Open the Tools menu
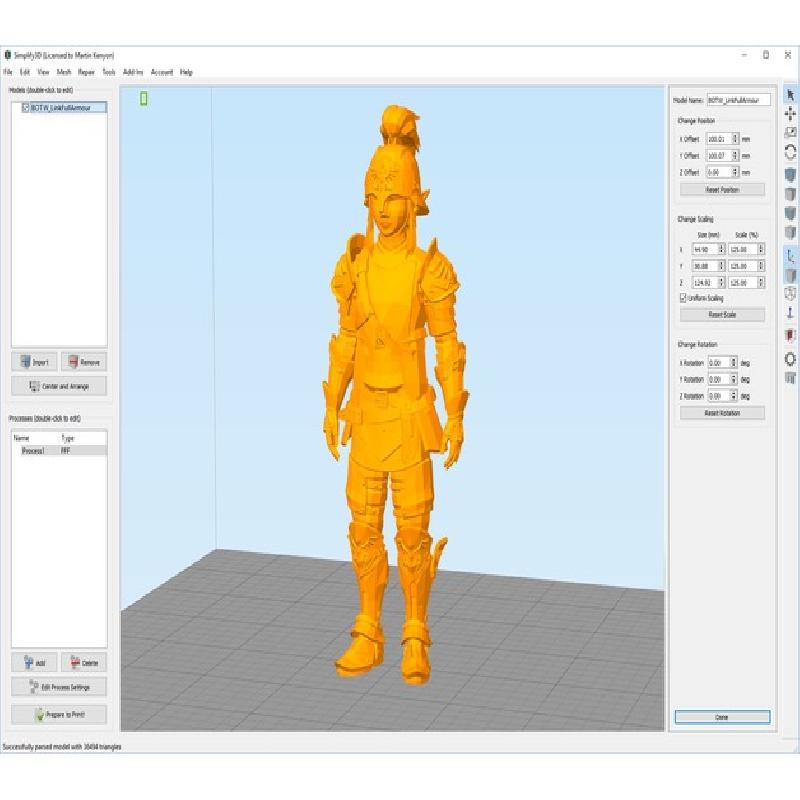This screenshot has width=800, height=800. (109, 72)
